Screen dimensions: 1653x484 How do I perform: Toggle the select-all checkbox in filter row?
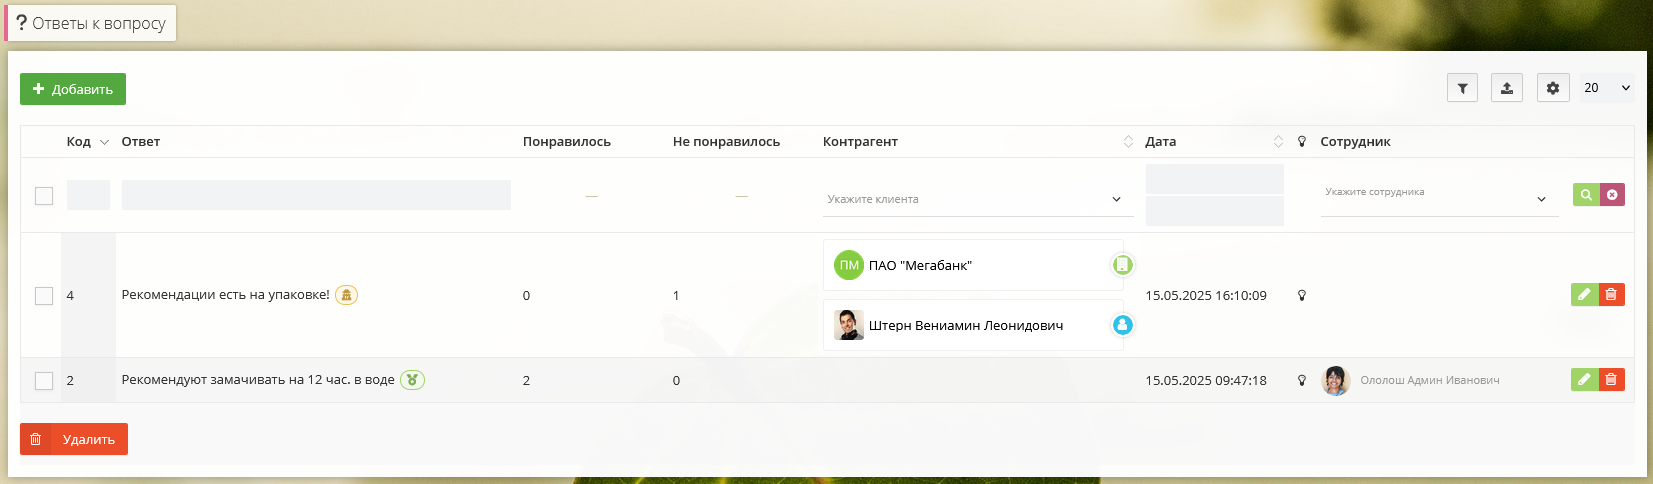pos(44,196)
